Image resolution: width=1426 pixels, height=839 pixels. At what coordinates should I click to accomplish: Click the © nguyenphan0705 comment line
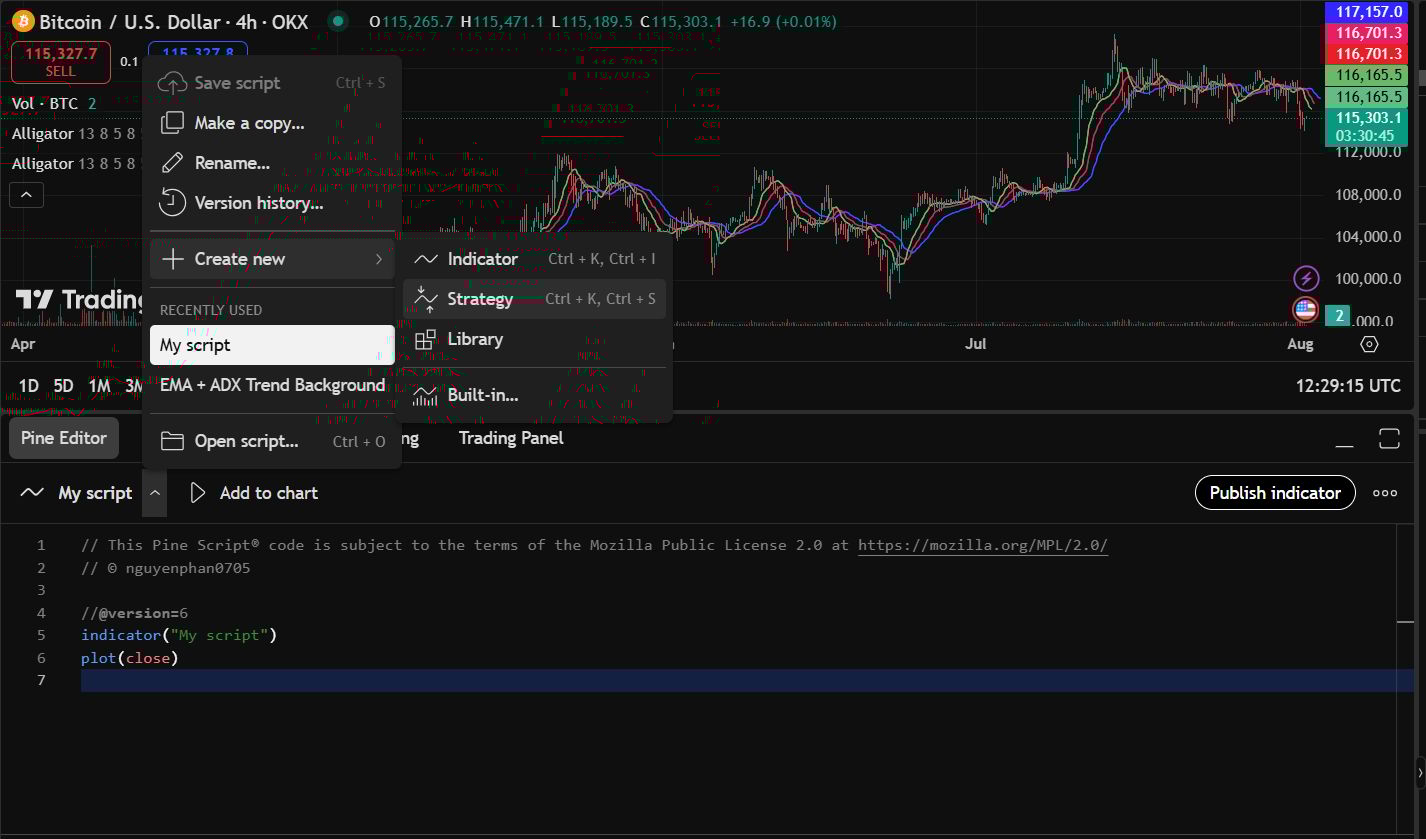click(166, 568)
